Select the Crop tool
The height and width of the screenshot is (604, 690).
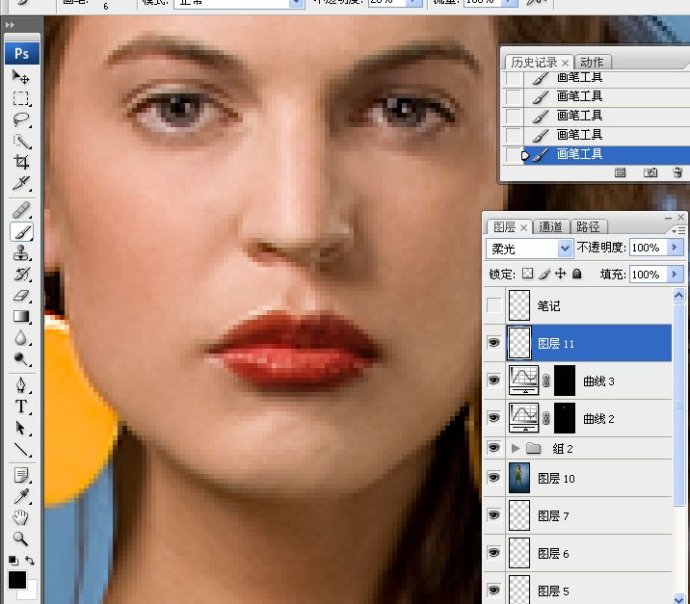pos(21,162)
